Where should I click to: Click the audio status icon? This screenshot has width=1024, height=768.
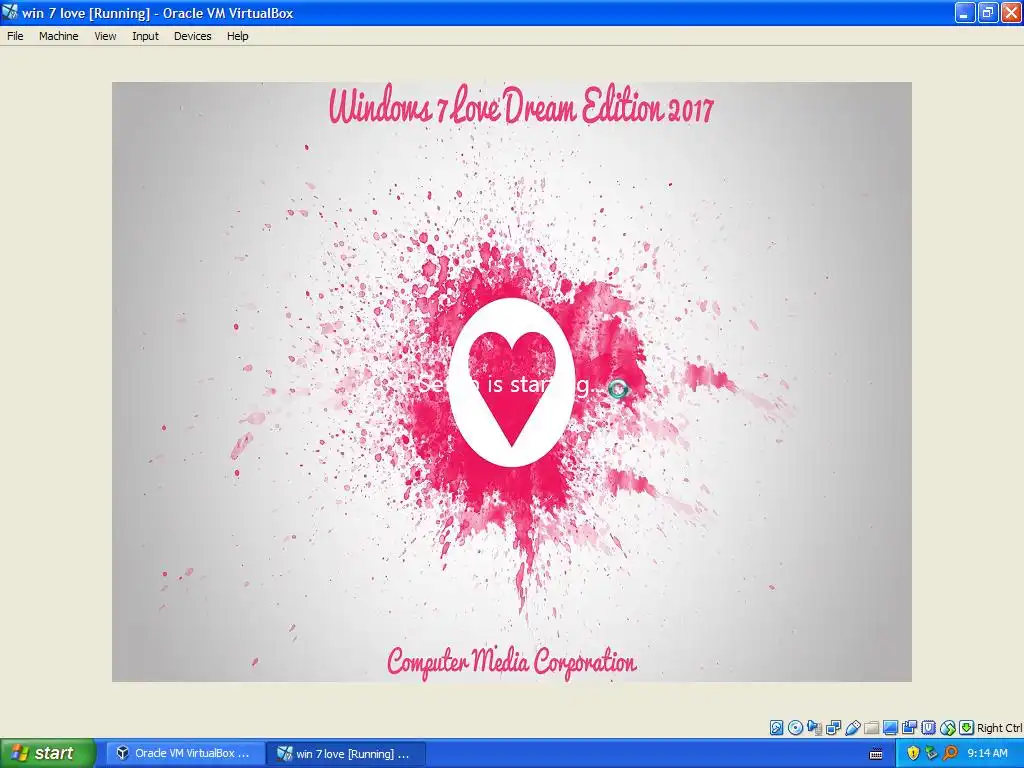(x=814, y=728)
